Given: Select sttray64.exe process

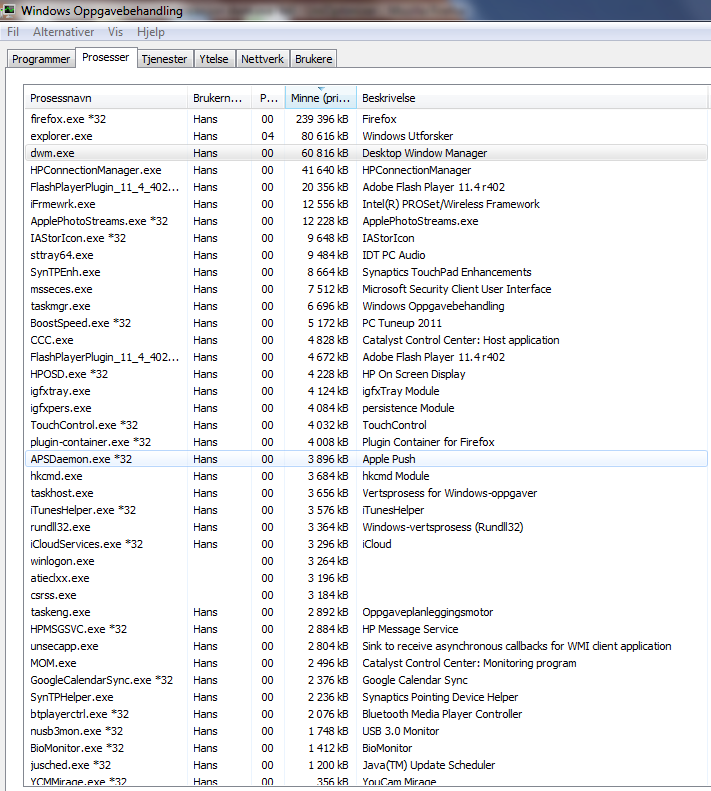Looking at the screenshot, I should (x=366, y=255).
